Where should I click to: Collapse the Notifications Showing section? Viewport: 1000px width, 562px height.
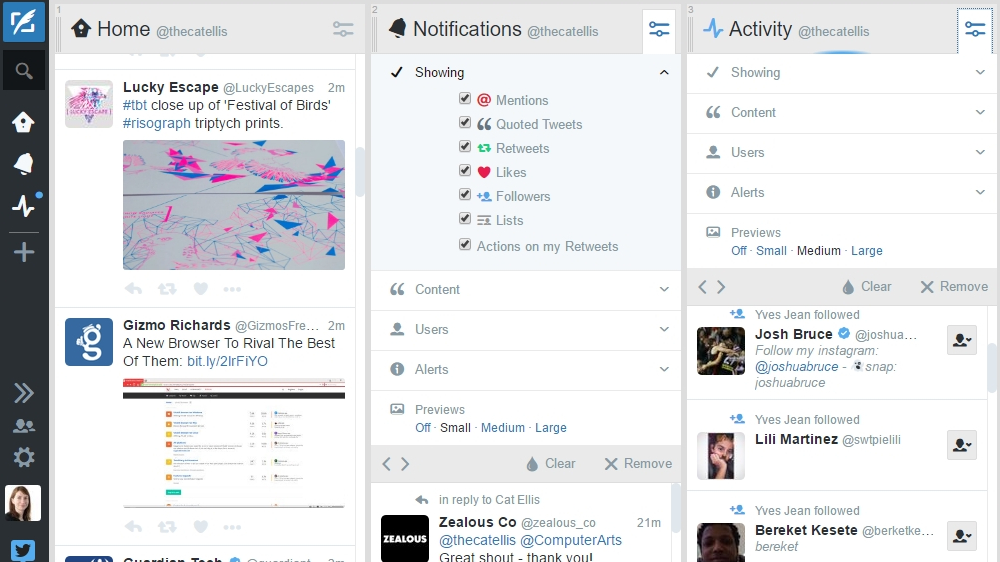(x=526, y=72)
